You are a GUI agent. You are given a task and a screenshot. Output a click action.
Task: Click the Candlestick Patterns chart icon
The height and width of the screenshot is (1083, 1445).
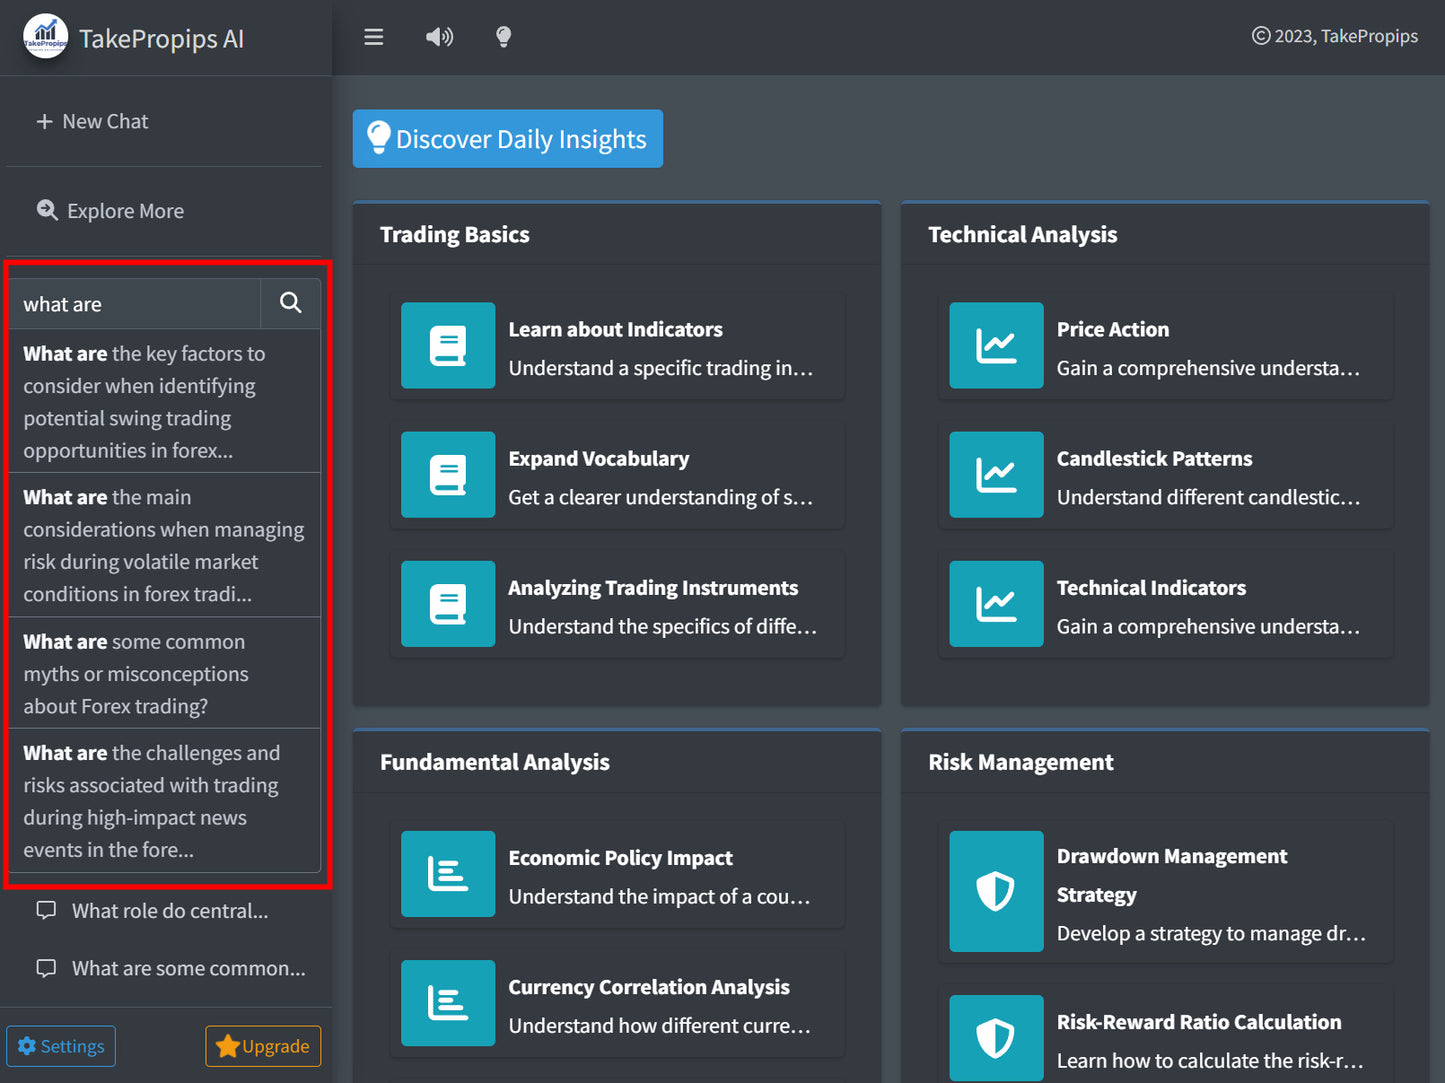(996, 474)
